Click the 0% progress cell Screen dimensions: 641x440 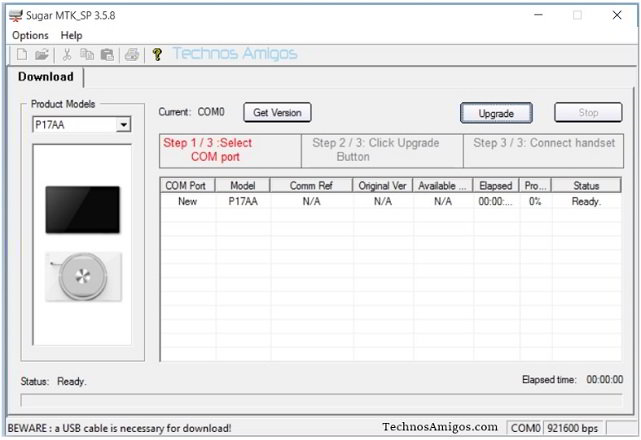point(535,201)
